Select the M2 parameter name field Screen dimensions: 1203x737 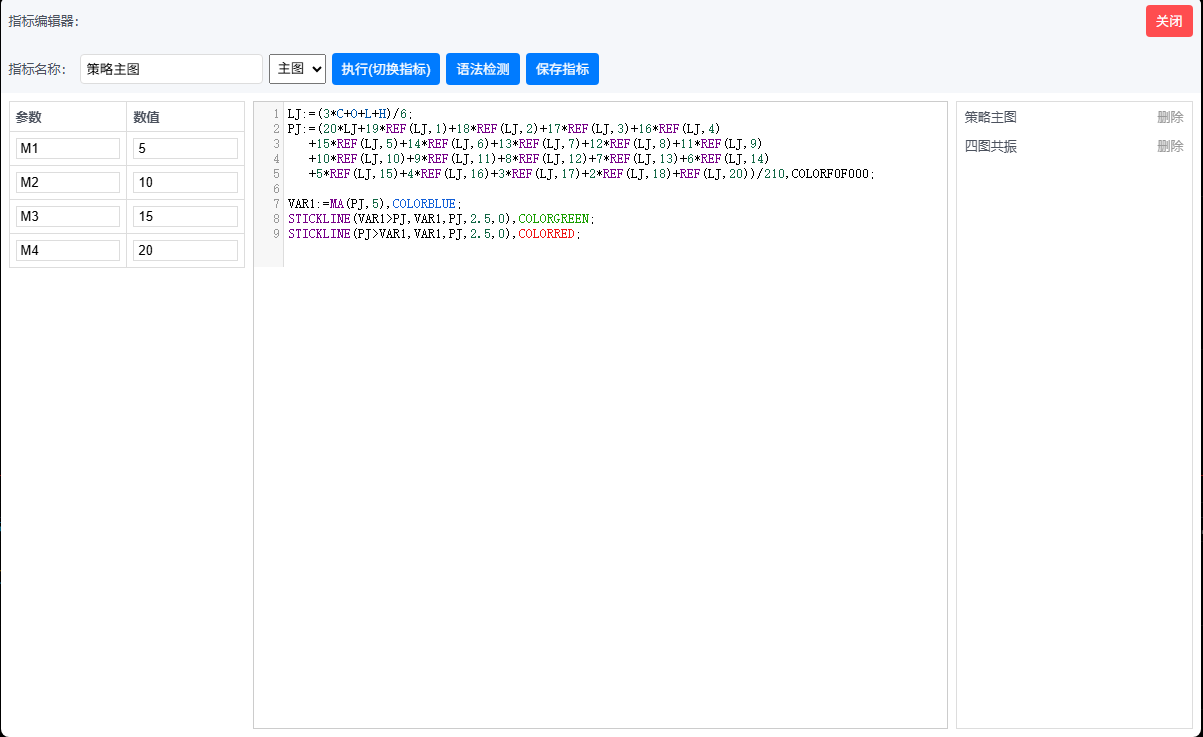[68, 182]
